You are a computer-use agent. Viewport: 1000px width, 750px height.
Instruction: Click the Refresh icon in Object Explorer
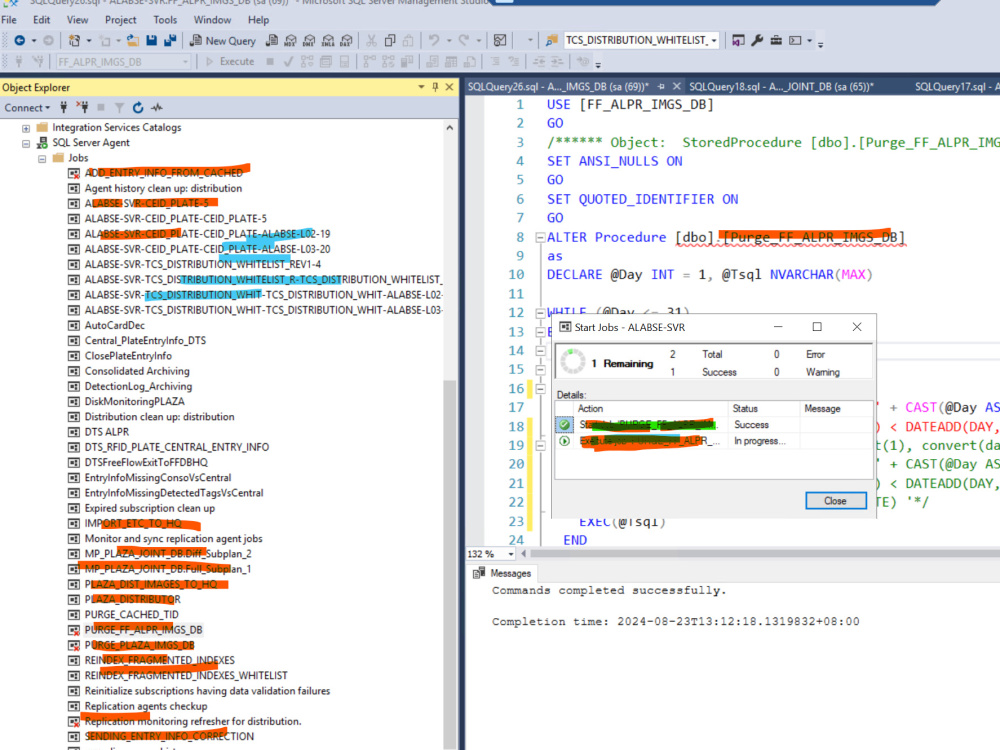138,107
